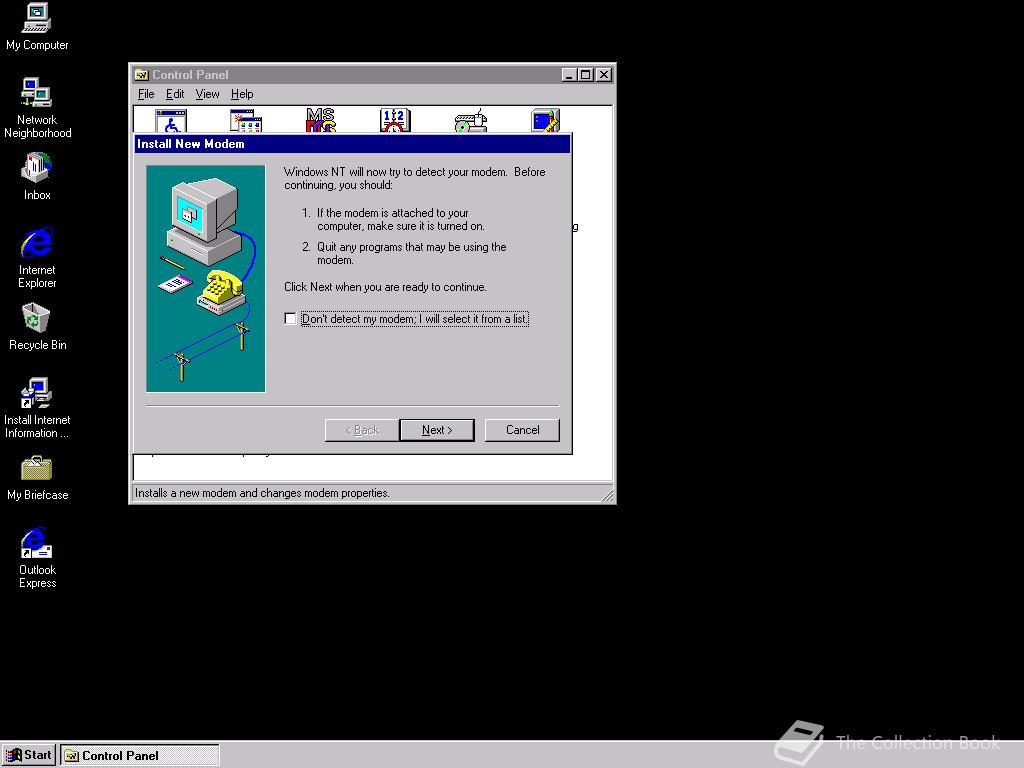Image resolution: width=1024 pixels, height=768 pixels.
Task: Select the Date/Time icon in Control Panel
Action: click(x=395, y=121)
